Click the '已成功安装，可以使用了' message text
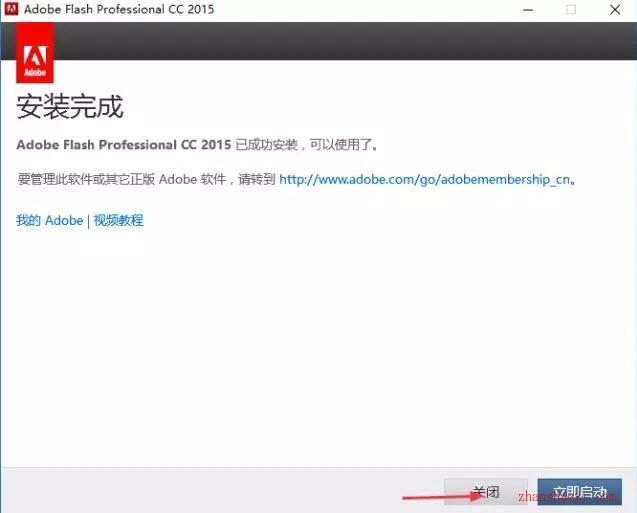The width and height of the screenshot is (637, 513). [307, 145]
